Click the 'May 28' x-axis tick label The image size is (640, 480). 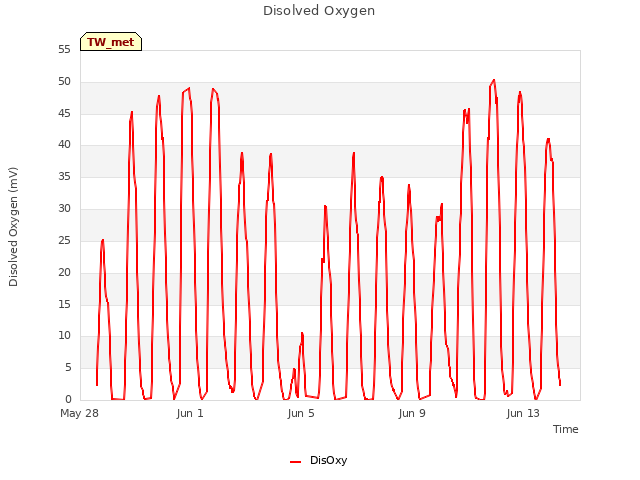tap(80, 413)
